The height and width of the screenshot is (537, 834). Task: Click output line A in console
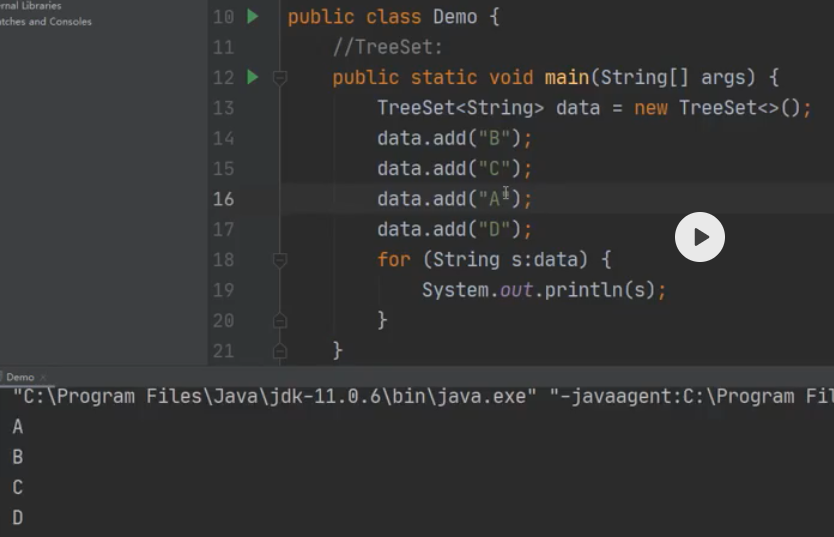pos(18,426)
